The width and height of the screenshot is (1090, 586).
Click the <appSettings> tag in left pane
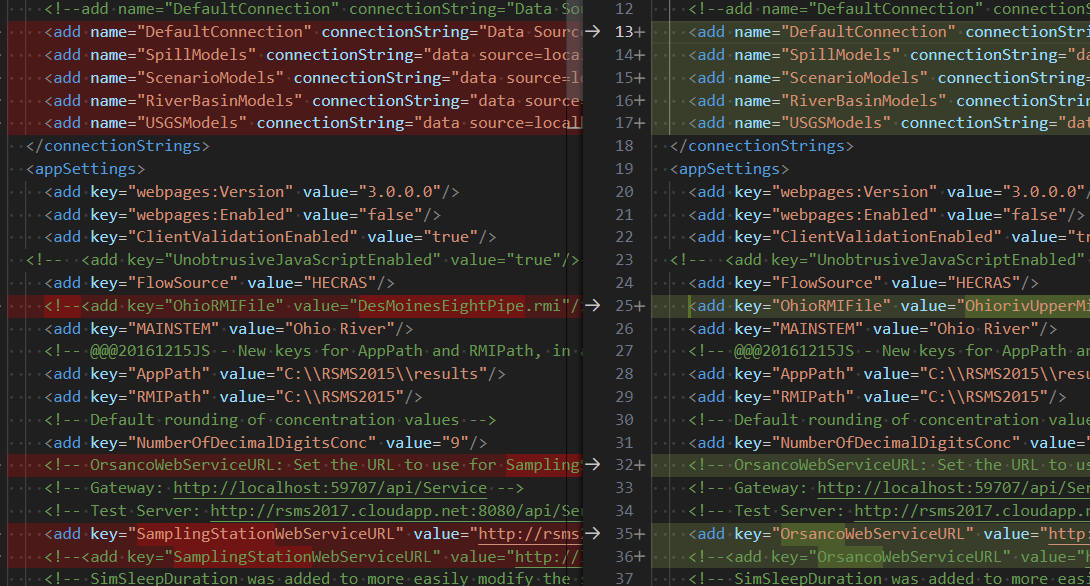click(x=86, y=169)
